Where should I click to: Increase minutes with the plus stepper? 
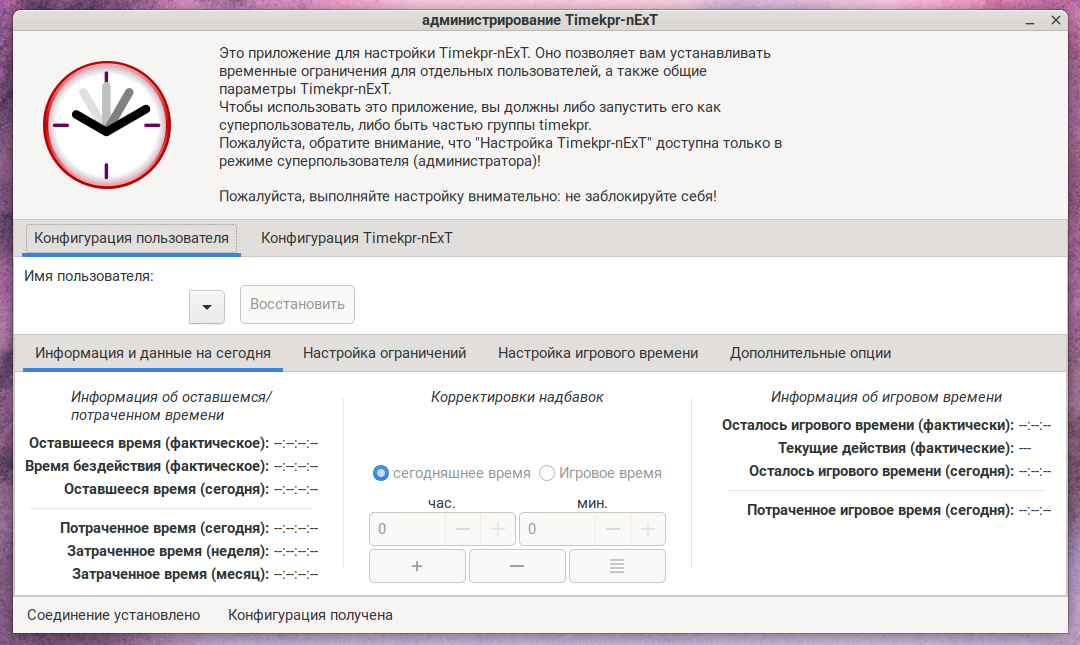[647, 529]
